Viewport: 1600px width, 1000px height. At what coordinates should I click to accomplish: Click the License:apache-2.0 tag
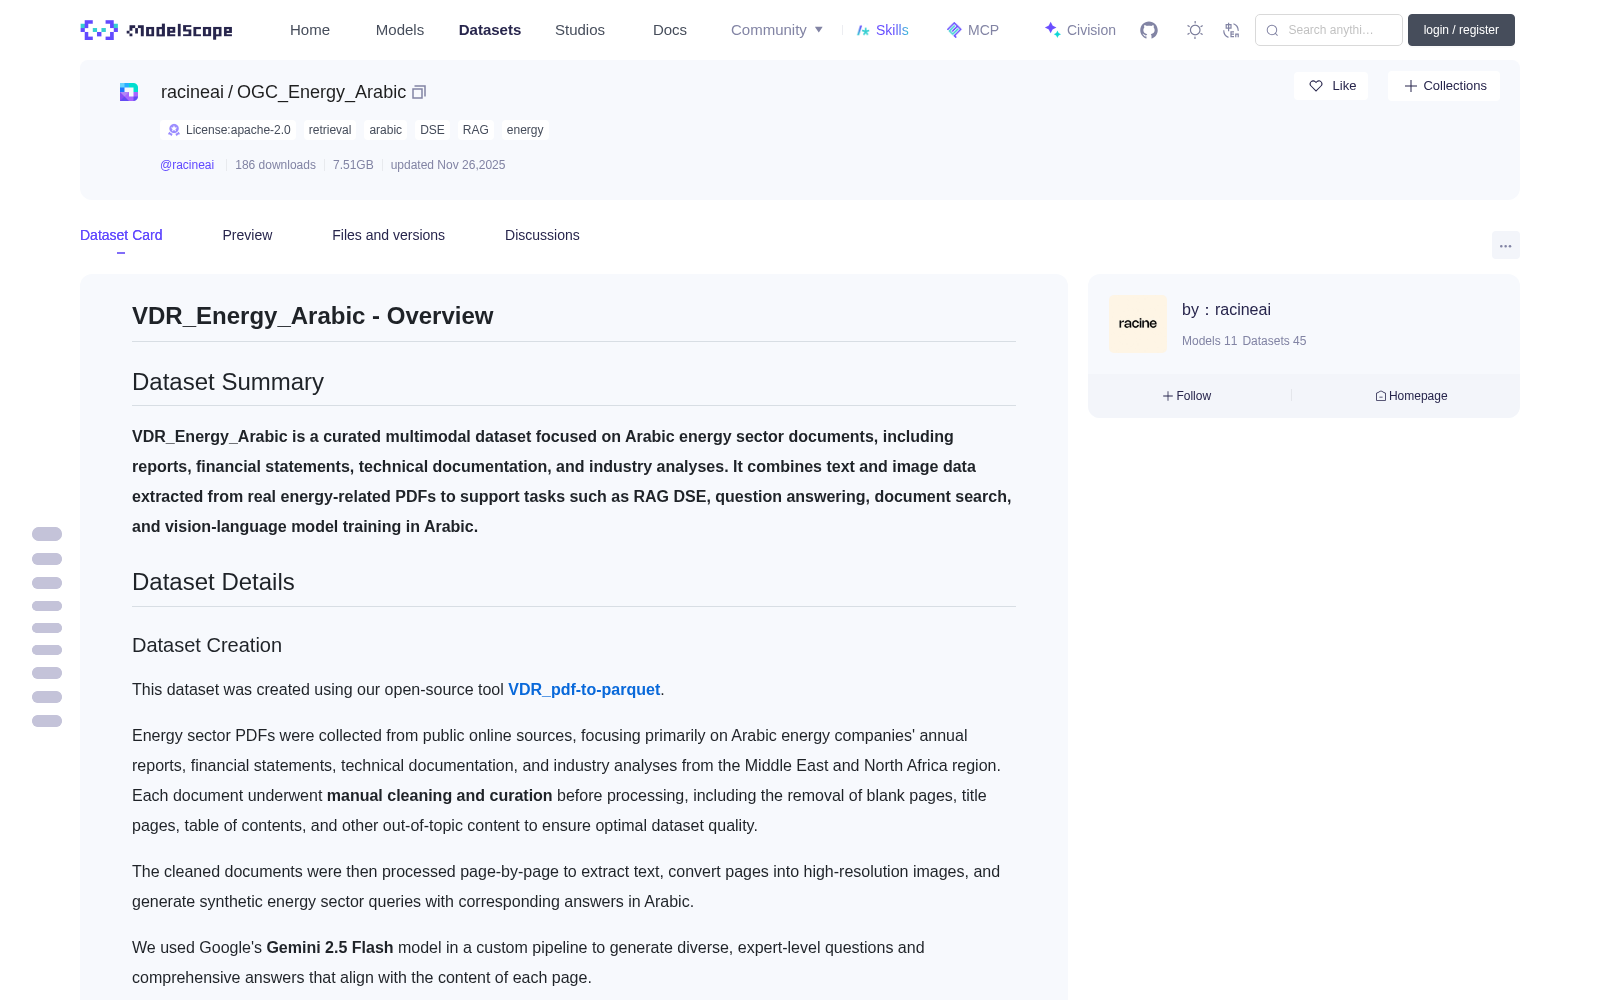229,130
